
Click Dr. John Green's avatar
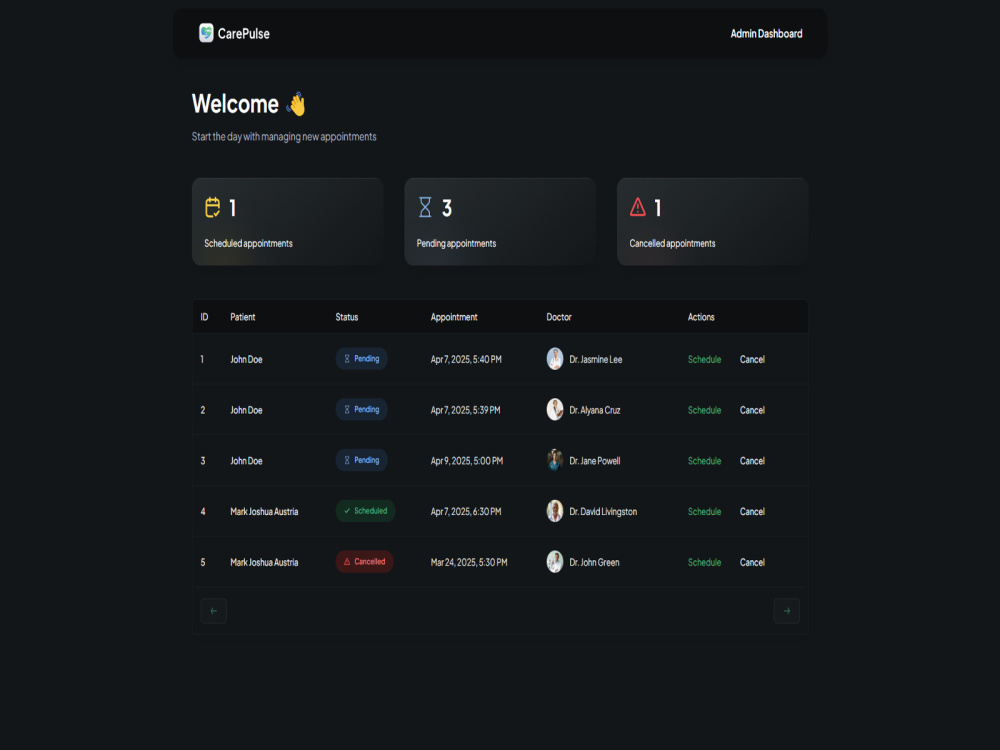click(555, 562)
